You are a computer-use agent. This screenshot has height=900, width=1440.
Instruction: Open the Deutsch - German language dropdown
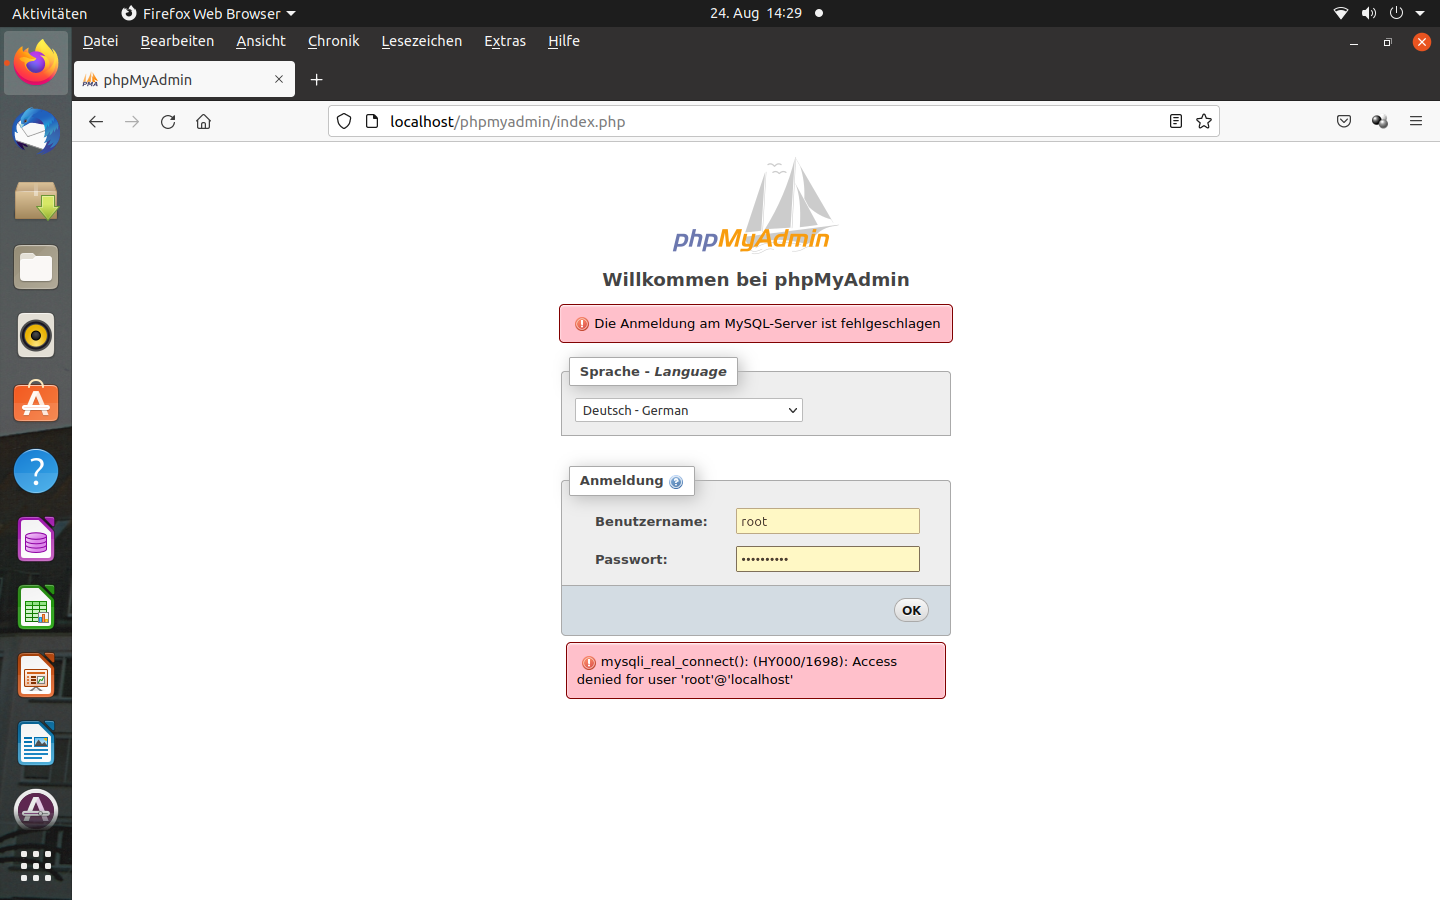[689, 410]
